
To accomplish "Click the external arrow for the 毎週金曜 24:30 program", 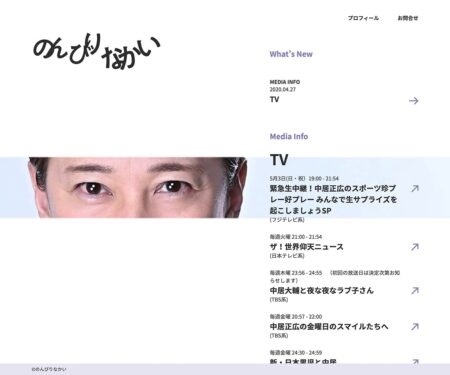I will (x=415, y=361).
